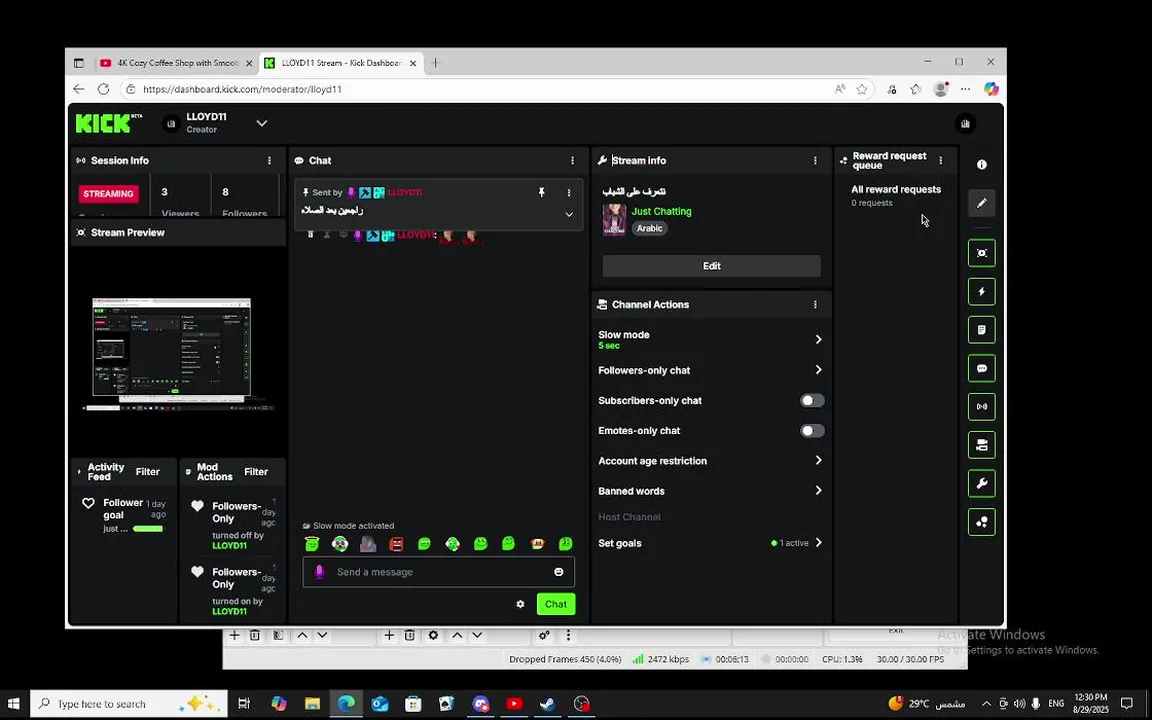Toggle the stream preview widget icon in sidebar
Viewport: 1152px width, 720px height.
pos(982,253)
